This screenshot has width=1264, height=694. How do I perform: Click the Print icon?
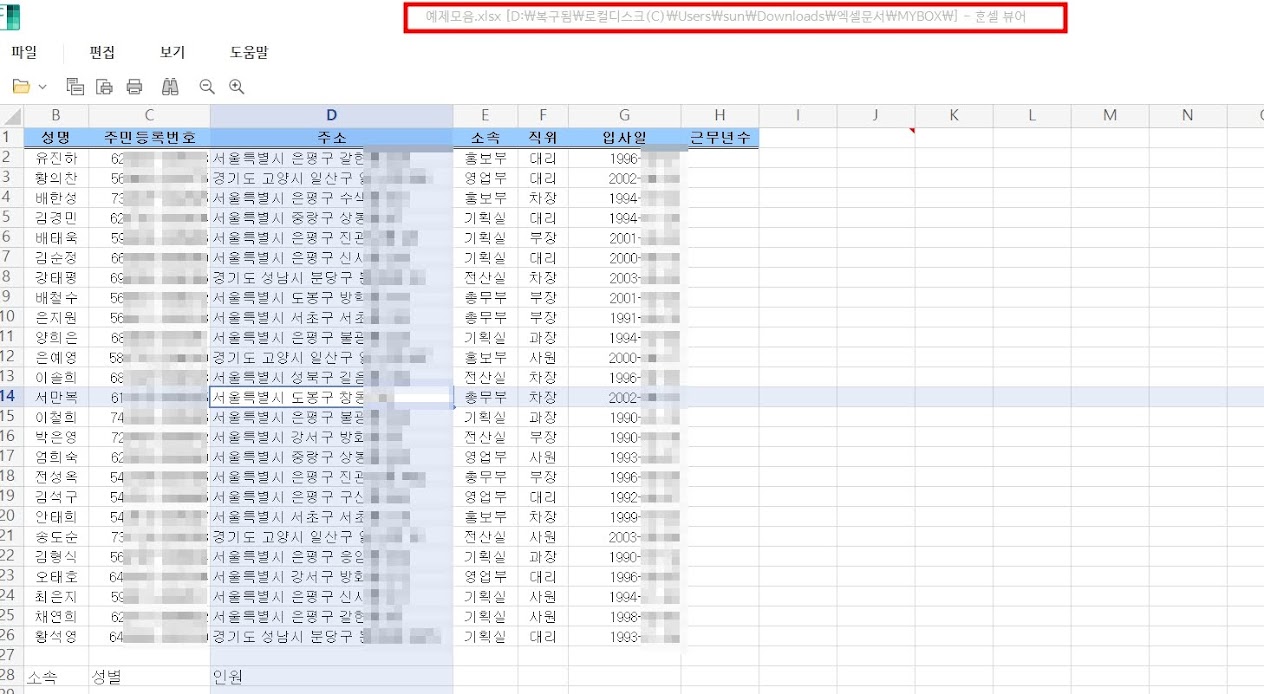tap(134, 87)
